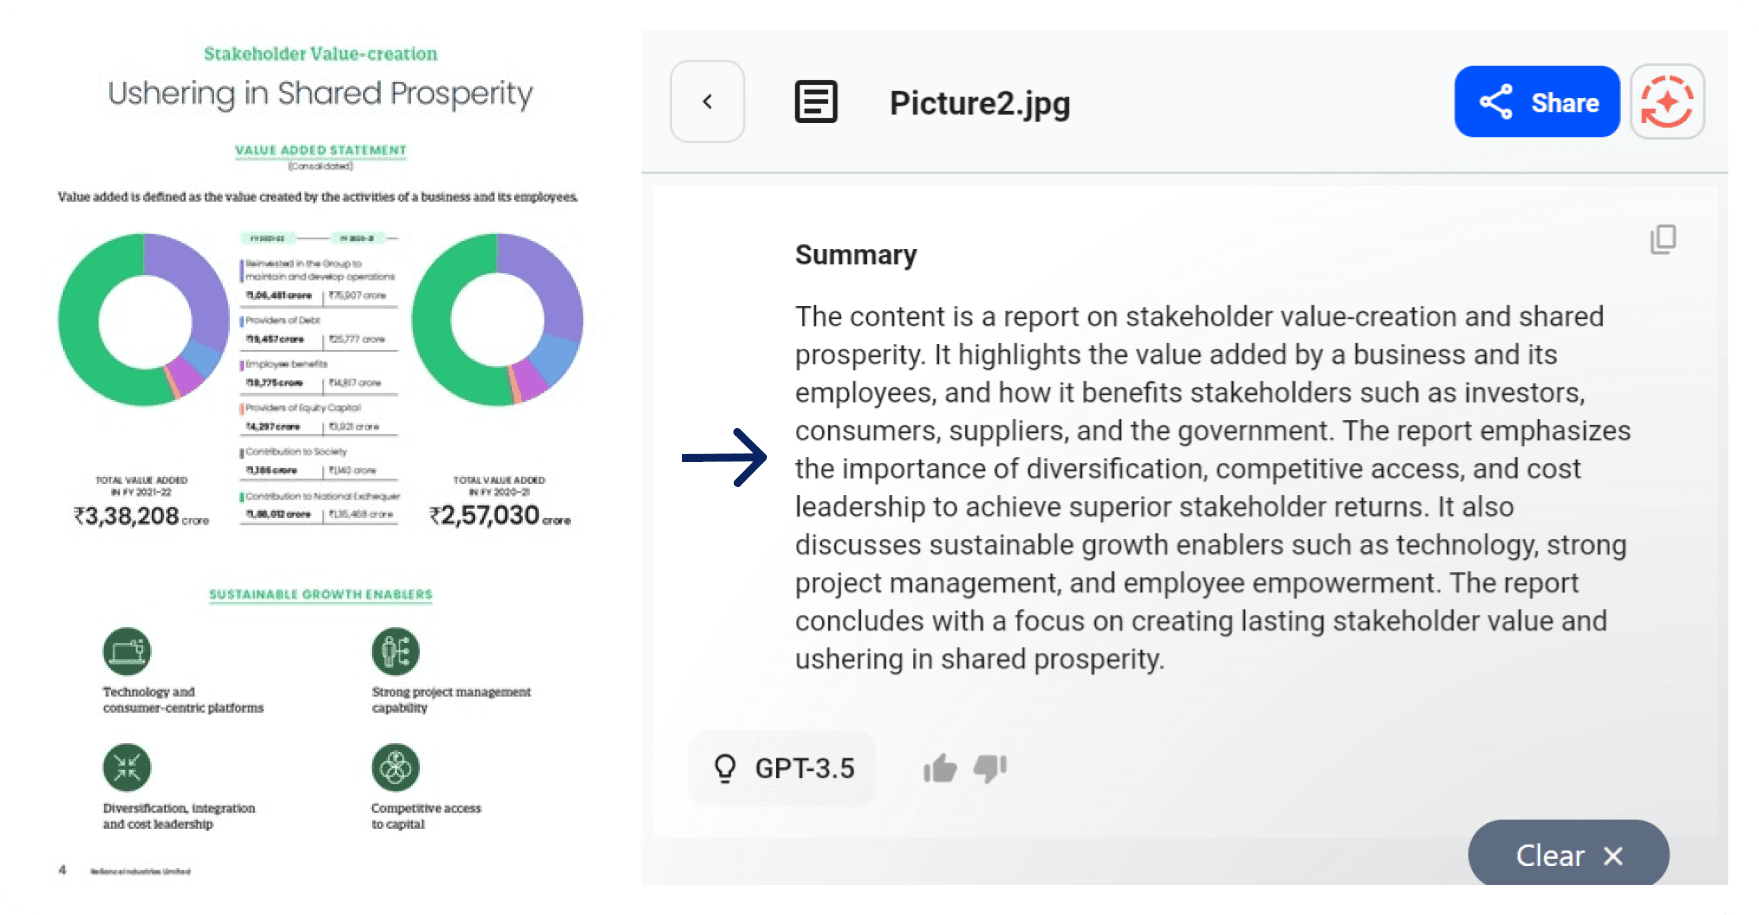This screenshot has height=915, width=1759.
Task: Click the back chevron button
Action: pos(707,101)
